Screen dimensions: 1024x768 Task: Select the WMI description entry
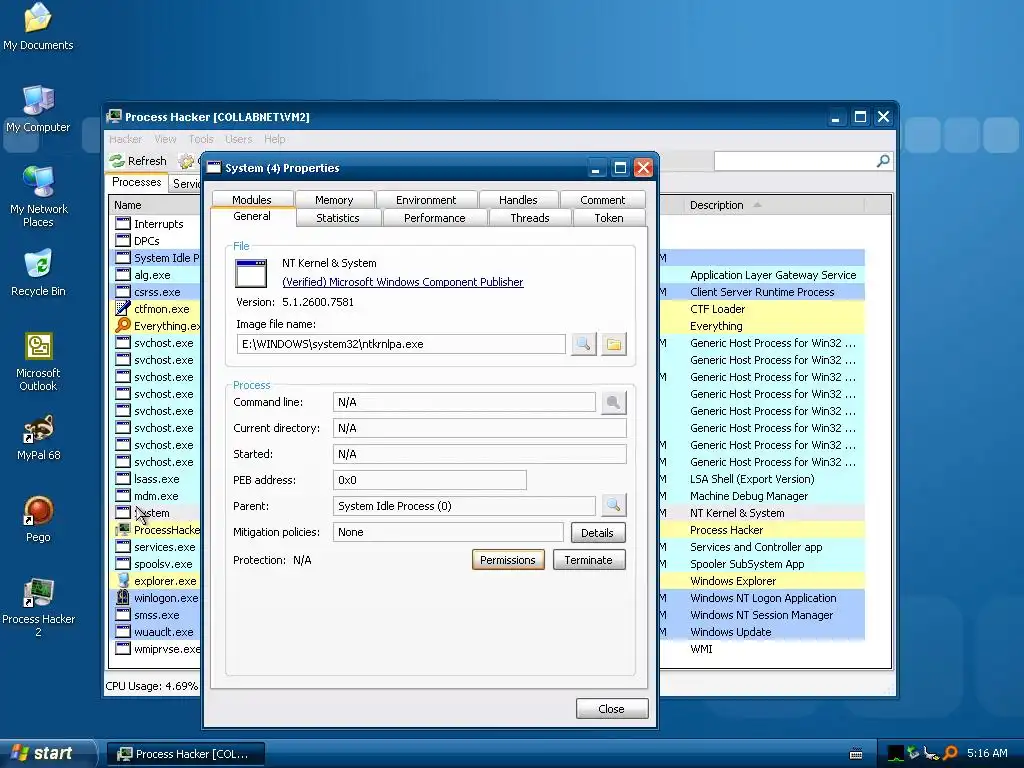click(x=701, y=648)
